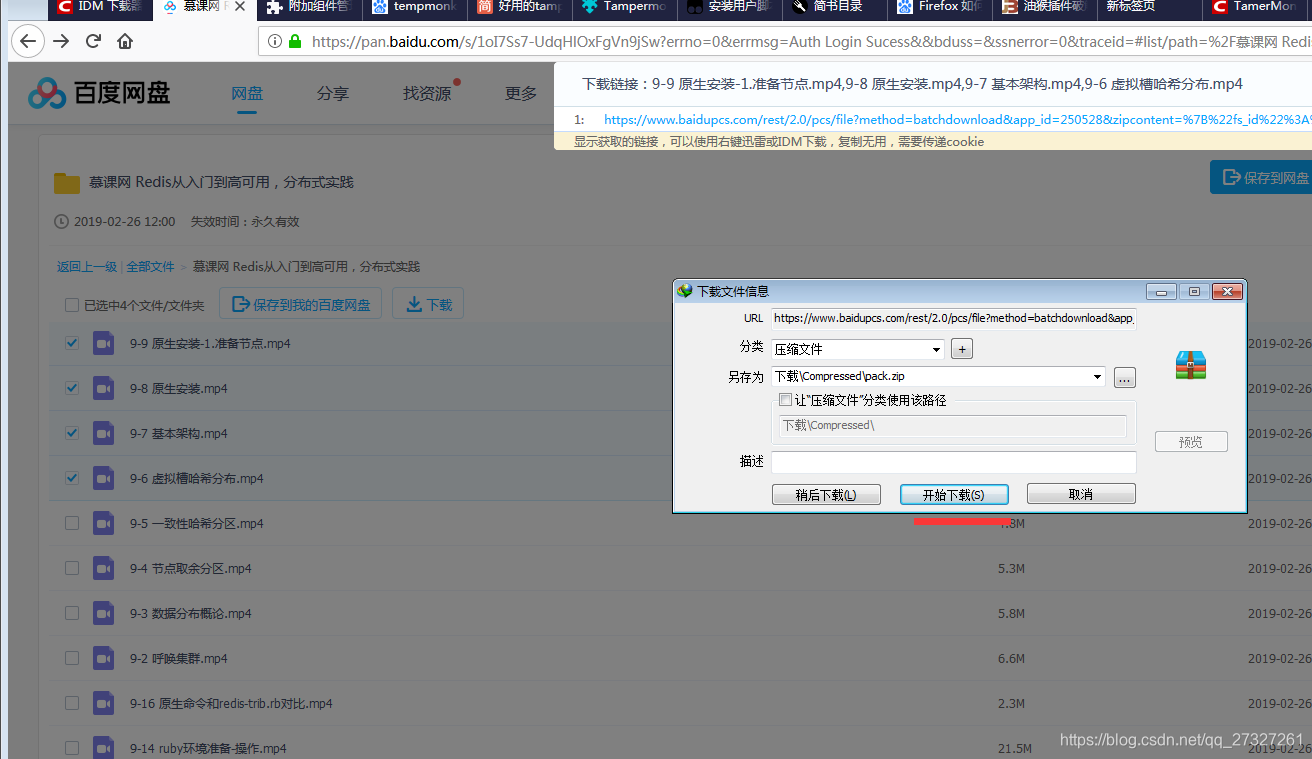Click the plus button to add category
1312x759 pixels.
coord(961,349)
